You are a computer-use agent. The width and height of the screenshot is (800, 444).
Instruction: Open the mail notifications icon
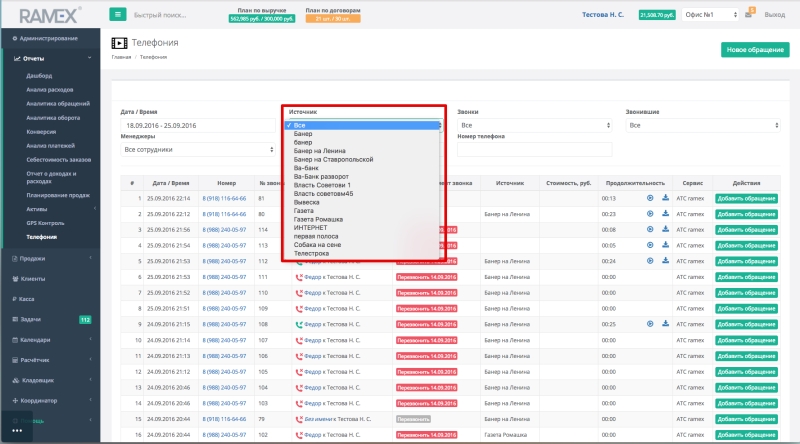pos(748,14)
